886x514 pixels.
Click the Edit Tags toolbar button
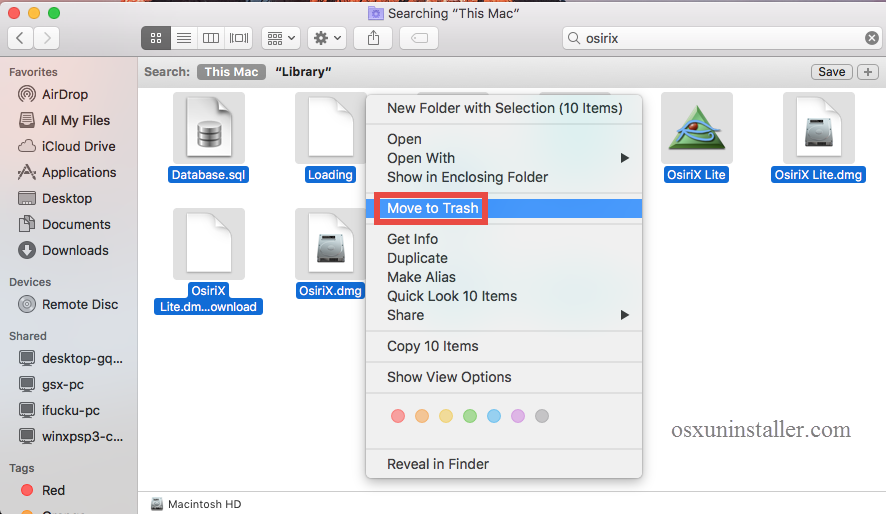[x=419, y=38]
